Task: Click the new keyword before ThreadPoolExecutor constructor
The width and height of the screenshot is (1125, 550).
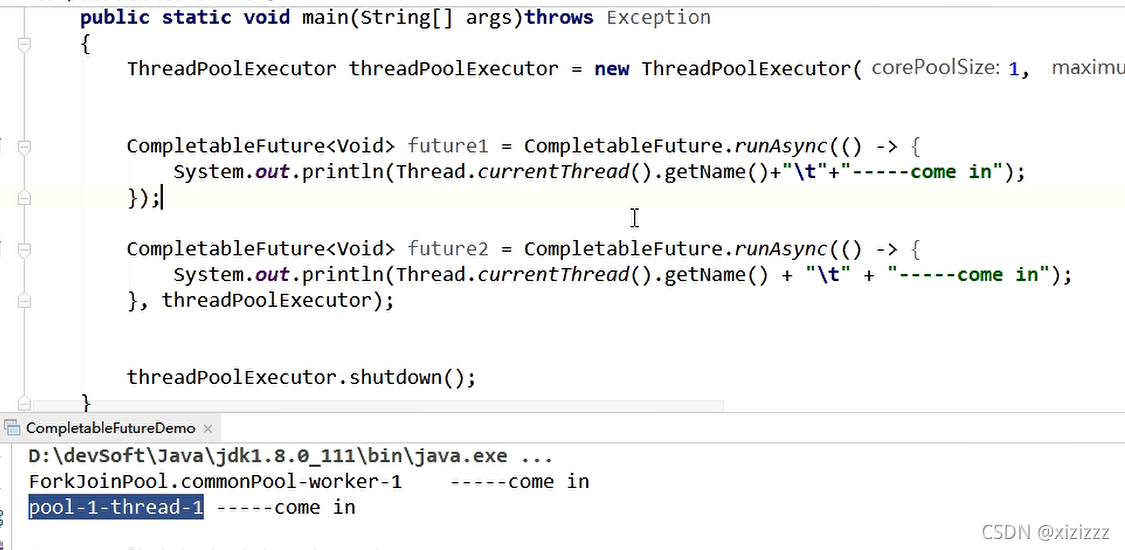Action: [x=612, y=69]
